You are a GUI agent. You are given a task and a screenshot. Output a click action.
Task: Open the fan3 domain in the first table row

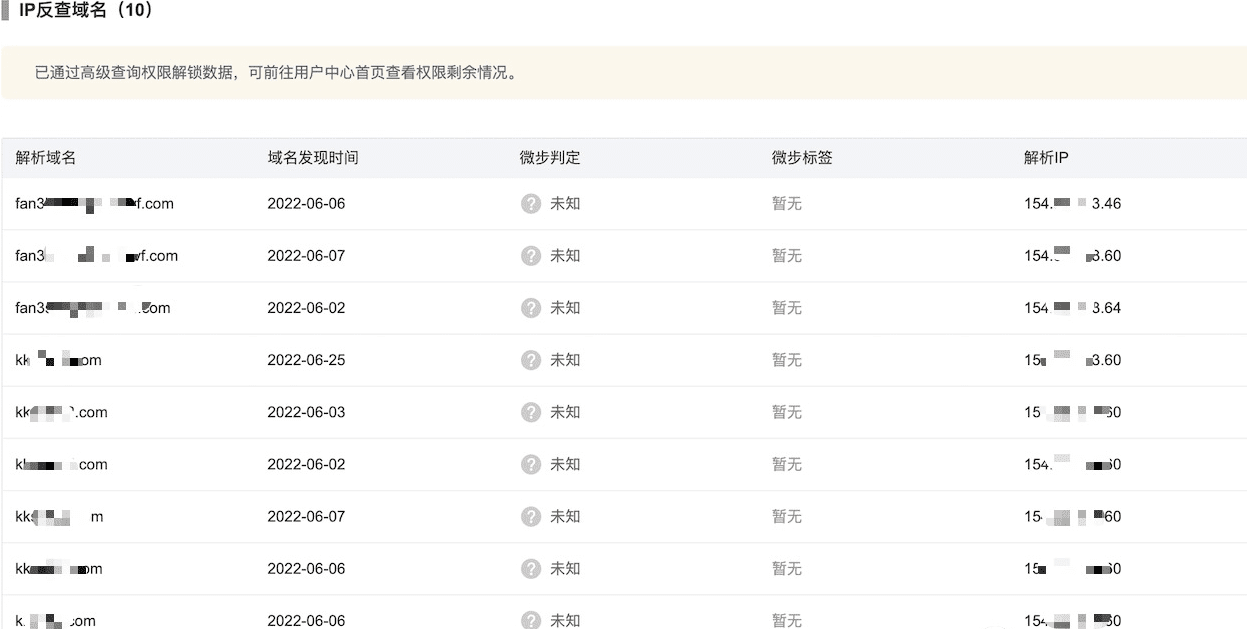[94, 204]
